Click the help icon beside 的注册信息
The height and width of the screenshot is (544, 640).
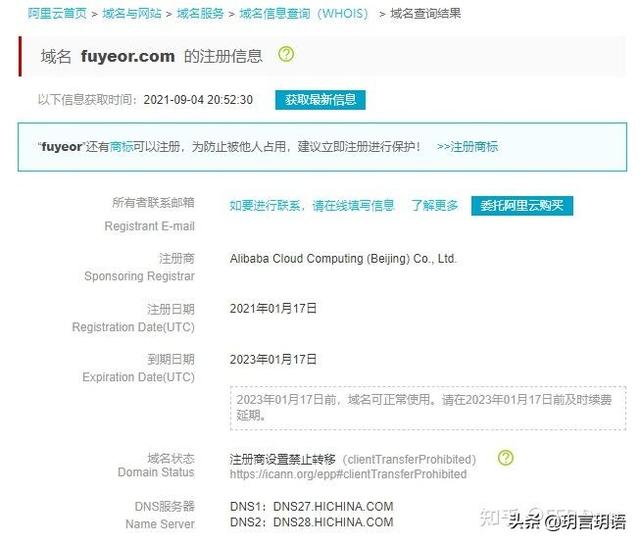click(286, 54)
